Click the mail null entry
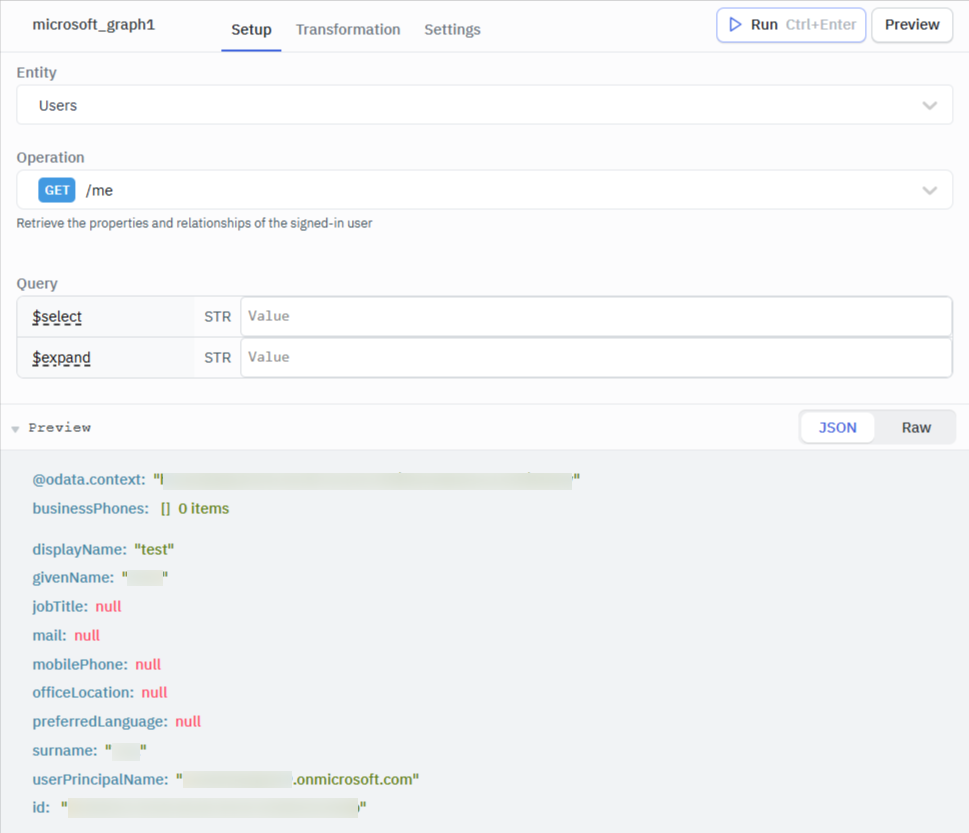The height and width of the screenshot is (833, 969). [66, 635]
